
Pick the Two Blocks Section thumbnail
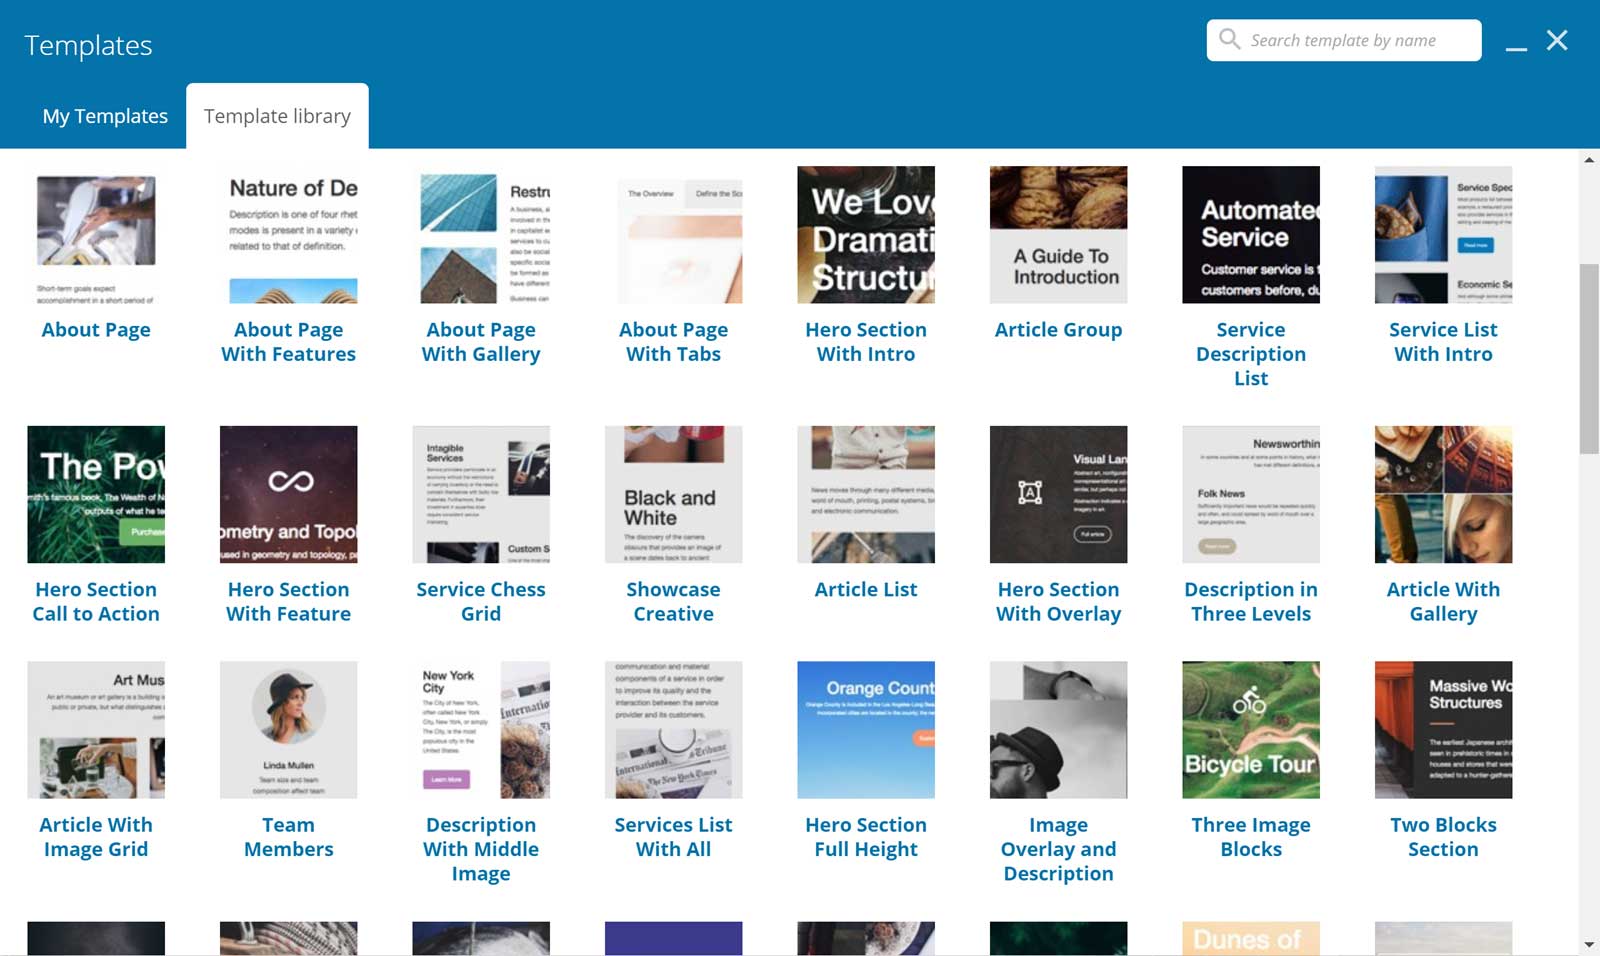point(1444,730)
